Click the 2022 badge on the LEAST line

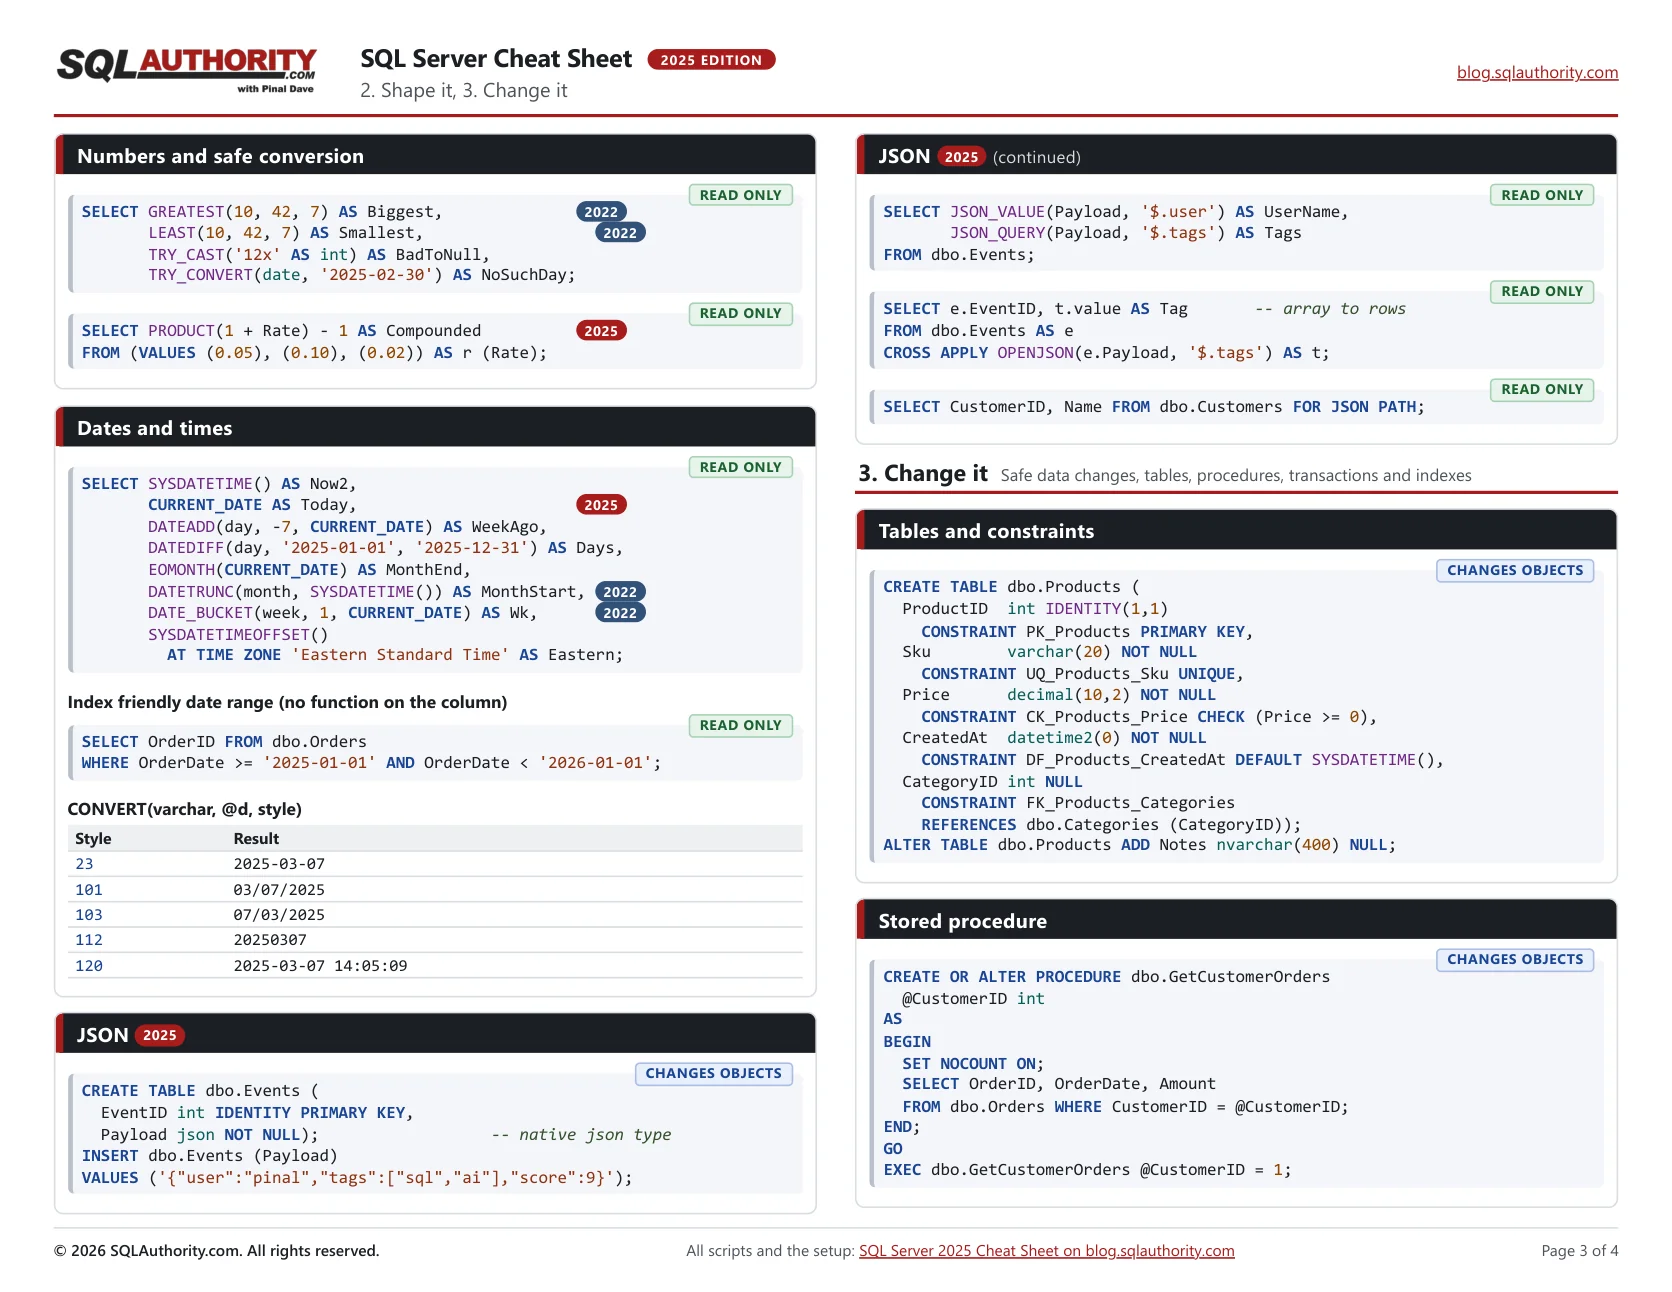click(x=620, y=233)
